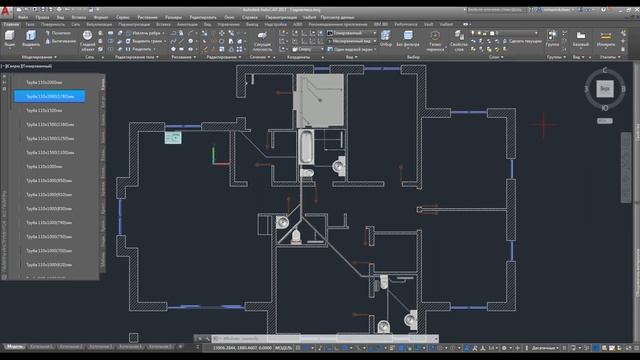Toggle the layer freeze sun icon
Viewport: 640px width, 360px height.
pyautogui.click(x=480, y=33)
